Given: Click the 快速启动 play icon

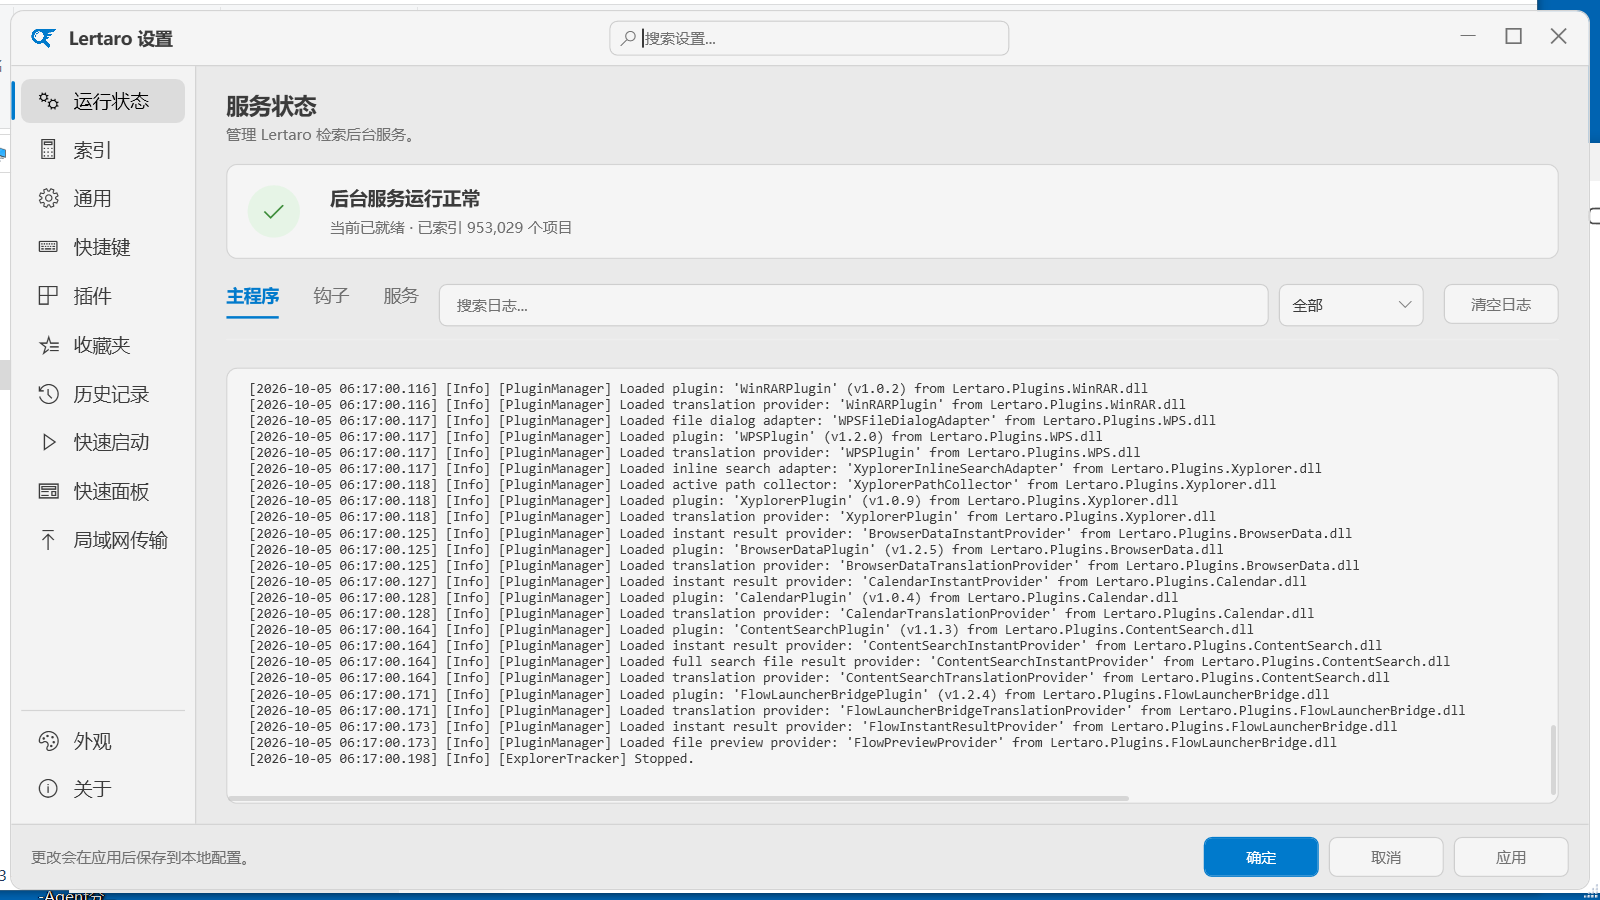Looking at the screenshot, I should (48, 442).
